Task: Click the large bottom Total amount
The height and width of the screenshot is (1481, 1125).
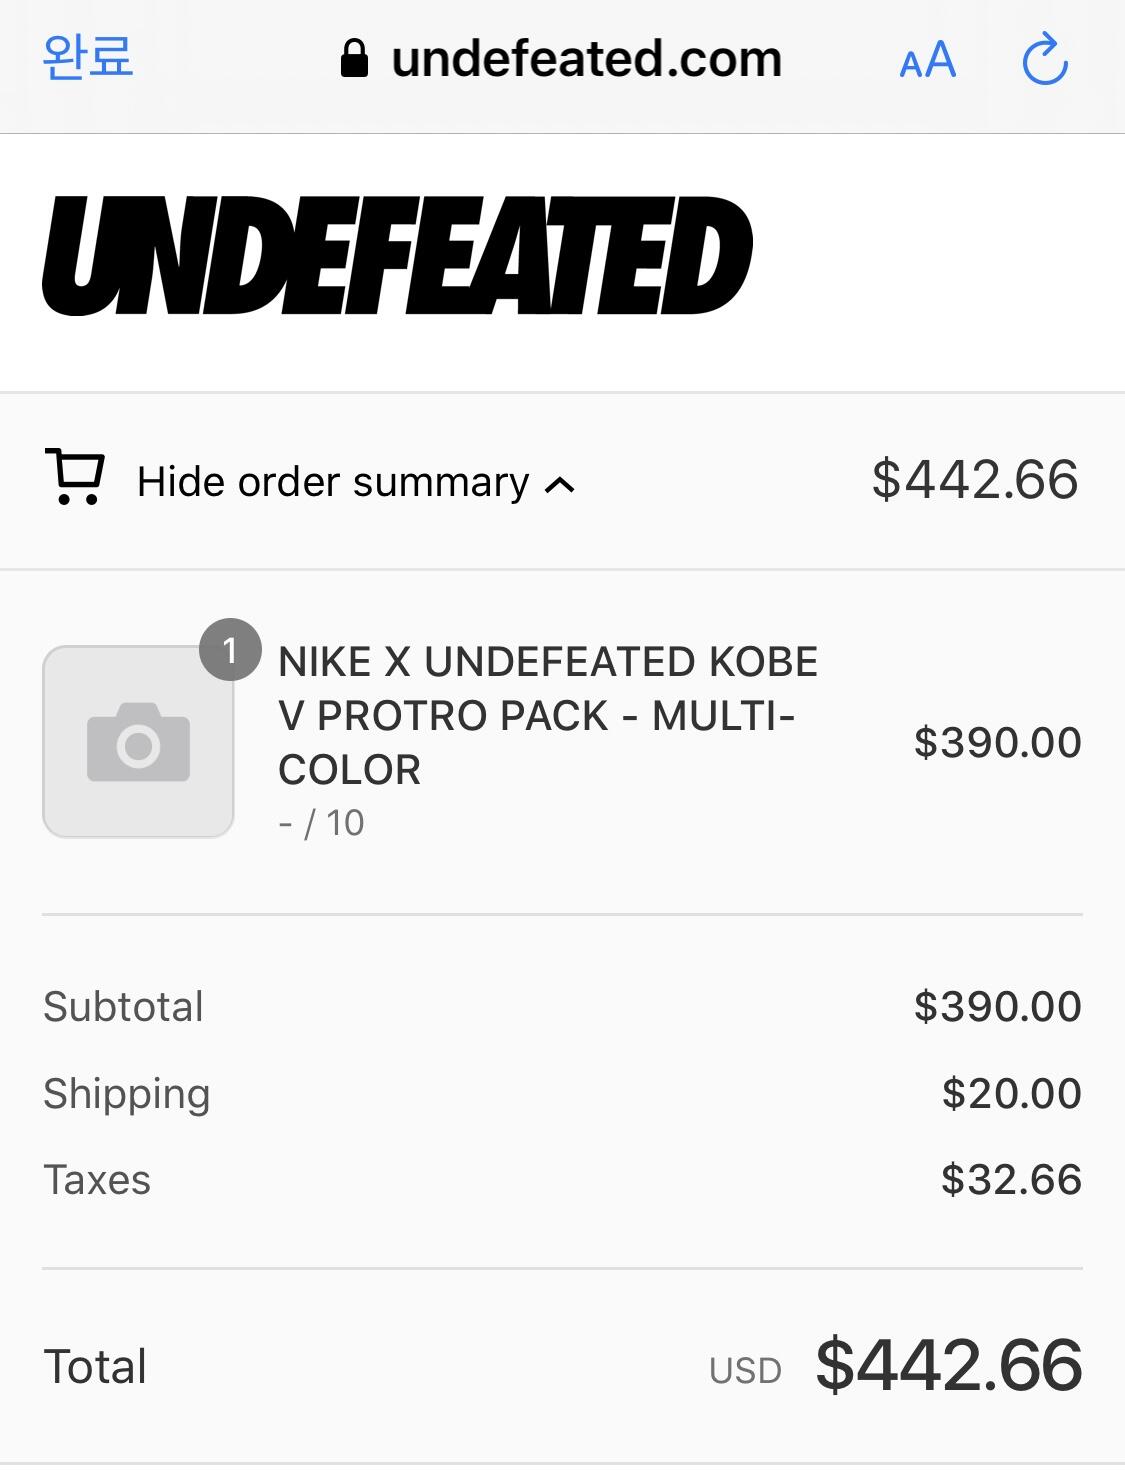Action: pos(949,1364)
